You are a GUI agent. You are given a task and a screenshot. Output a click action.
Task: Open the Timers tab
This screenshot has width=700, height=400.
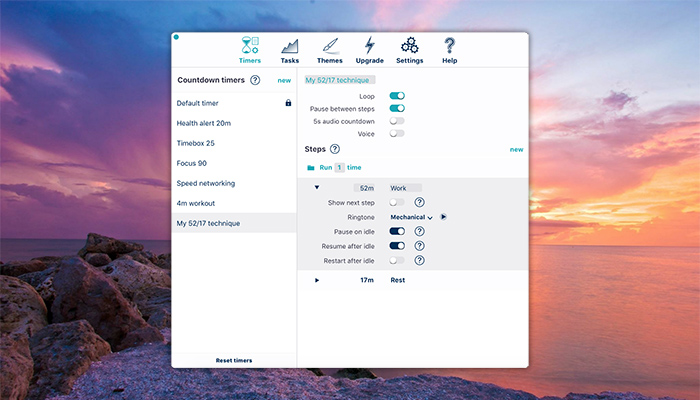(x=250, y=50)
